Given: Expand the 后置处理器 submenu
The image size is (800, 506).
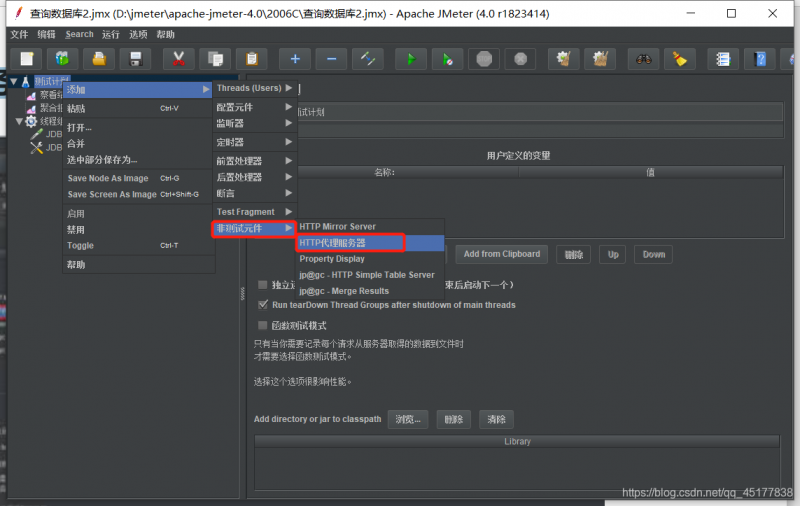Looking at the screenshot, I should pyautogui.click(x=254, y=178).
